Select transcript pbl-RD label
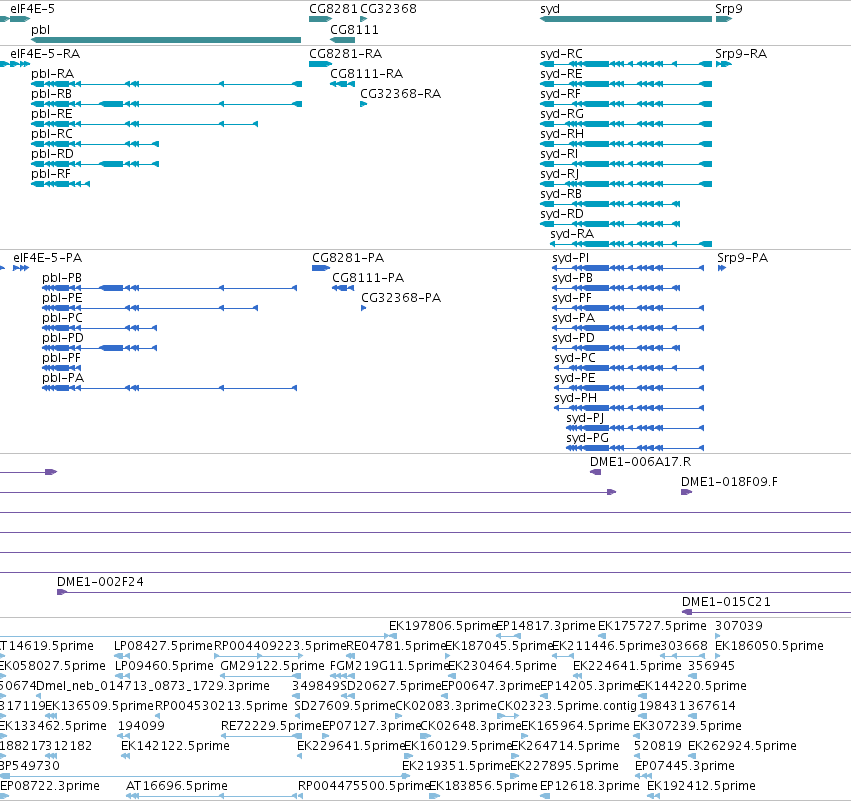851x801 pixels. pyautogui.click(x=53, y=154)
